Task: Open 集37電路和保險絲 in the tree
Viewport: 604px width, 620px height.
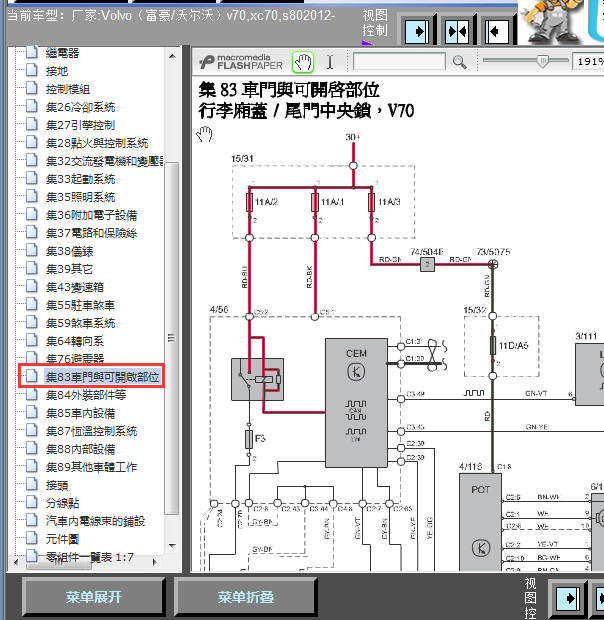Action: 91,233
